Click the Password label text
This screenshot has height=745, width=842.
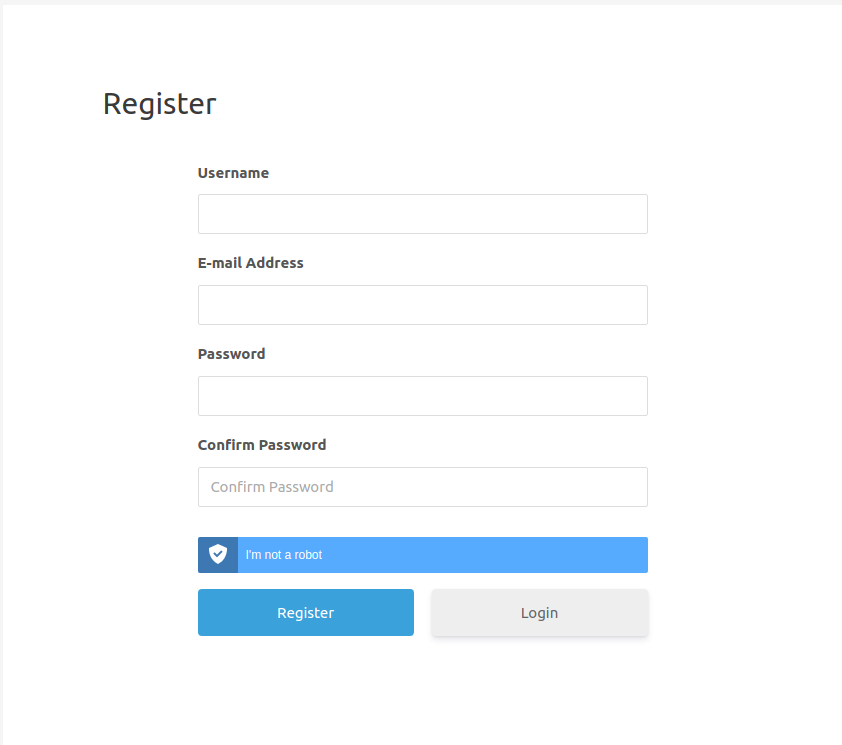(x=231, y=354)
